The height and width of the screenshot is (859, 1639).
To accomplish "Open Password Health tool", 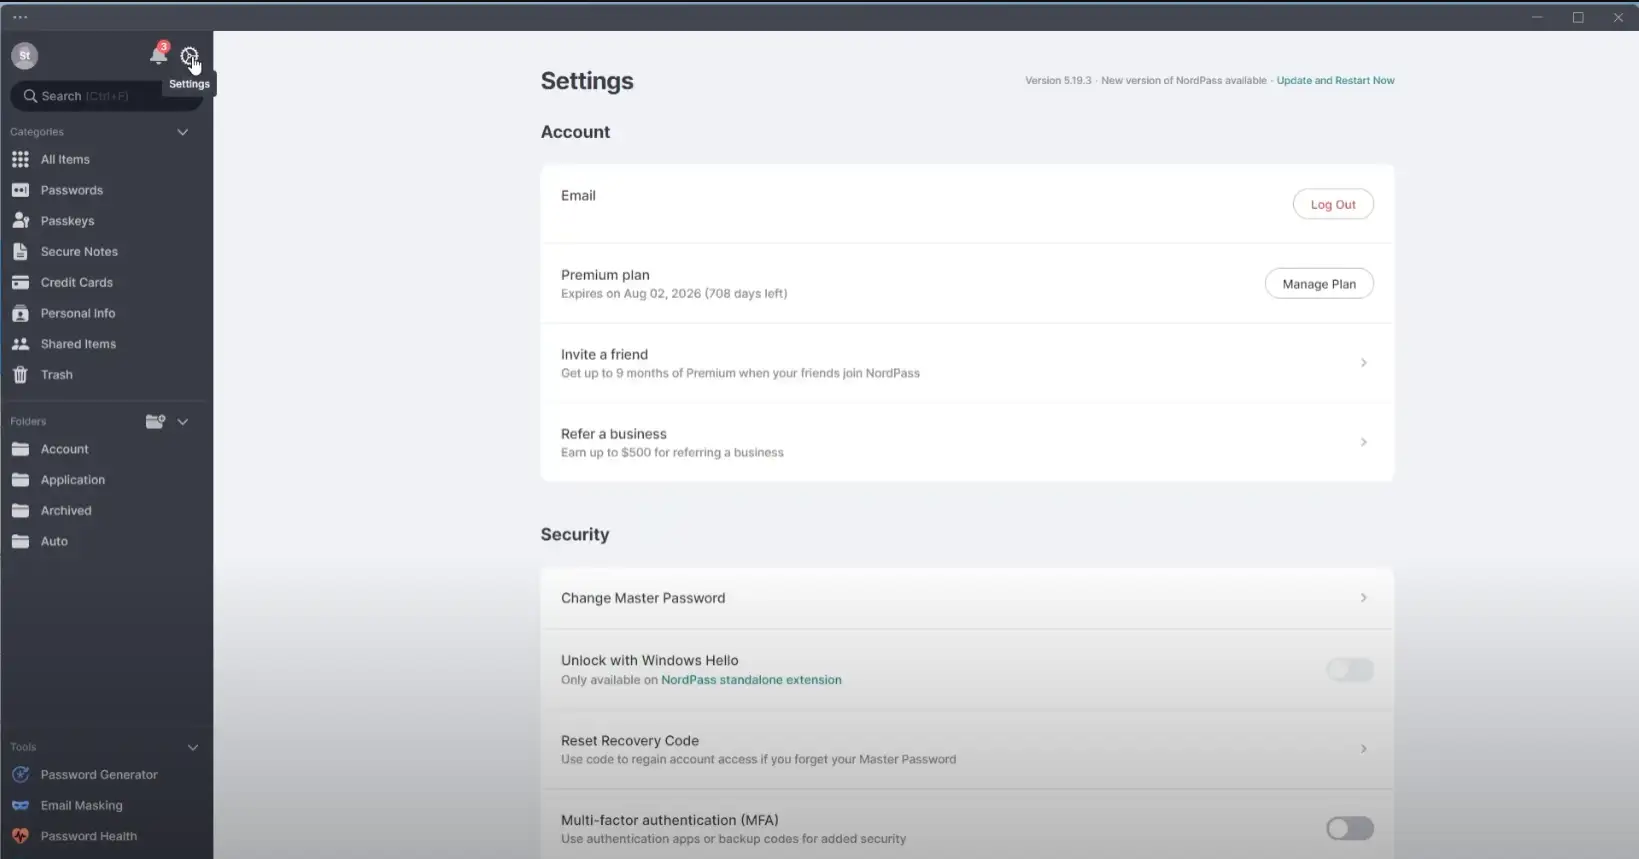I will click(88, 837).
